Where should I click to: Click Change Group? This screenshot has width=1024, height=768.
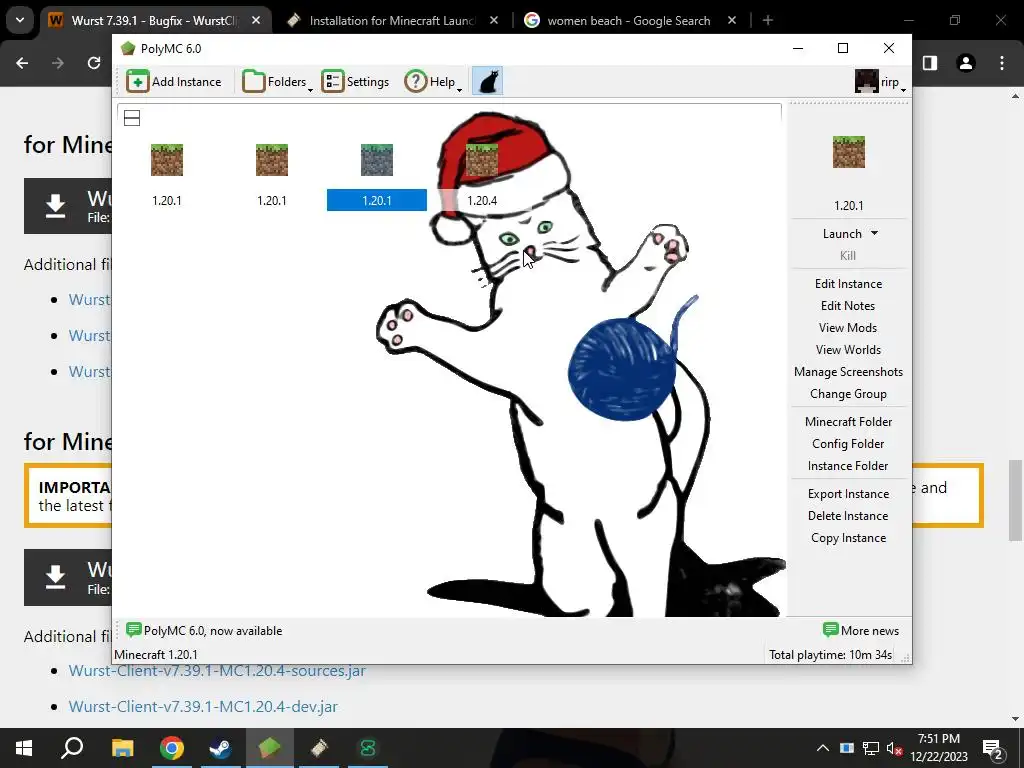coord(848,394)
